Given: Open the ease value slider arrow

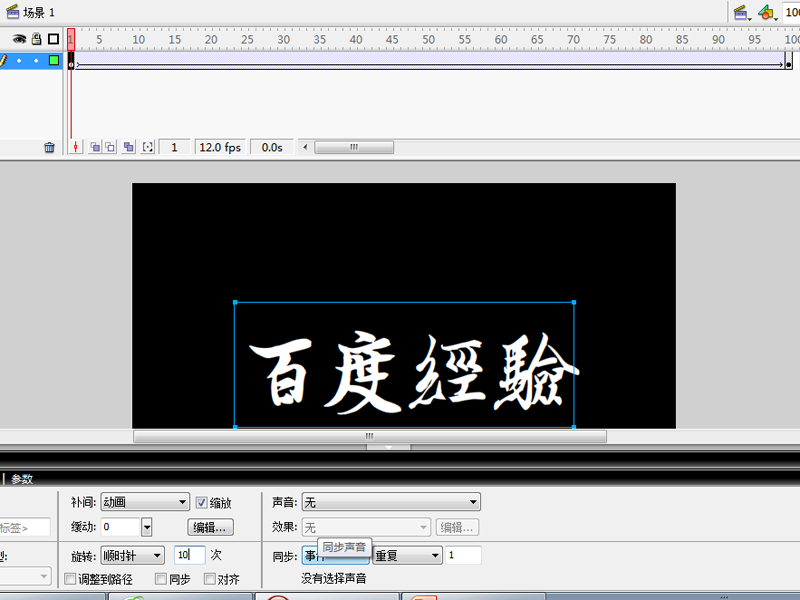Looking at the screenshot, I should tap(146, 527).
